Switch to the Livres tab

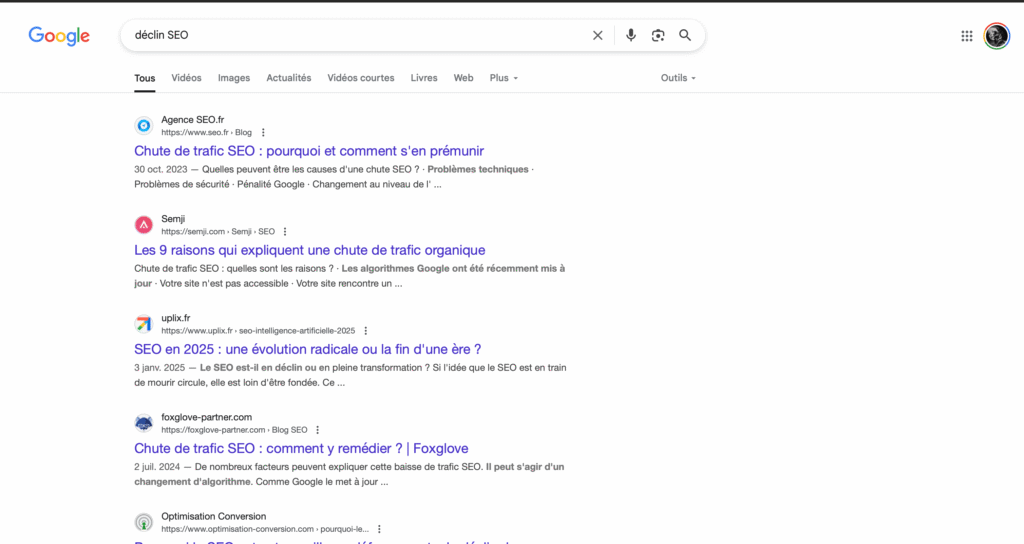424,78
